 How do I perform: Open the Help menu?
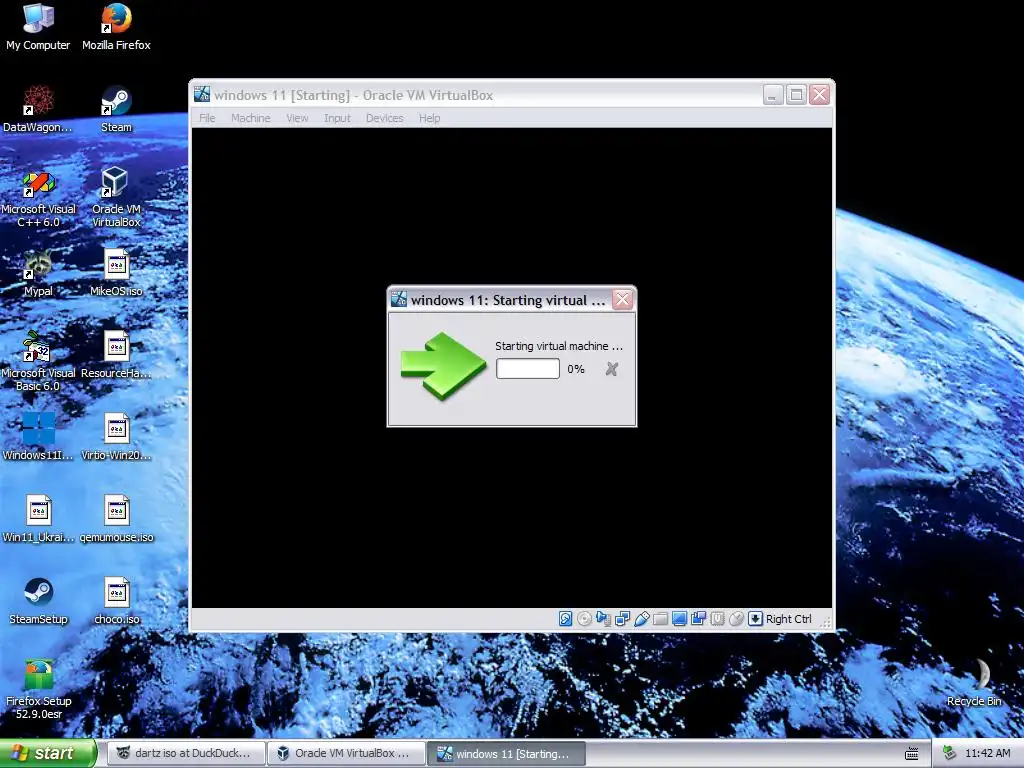pyautogui.click(x=429, y=118)
